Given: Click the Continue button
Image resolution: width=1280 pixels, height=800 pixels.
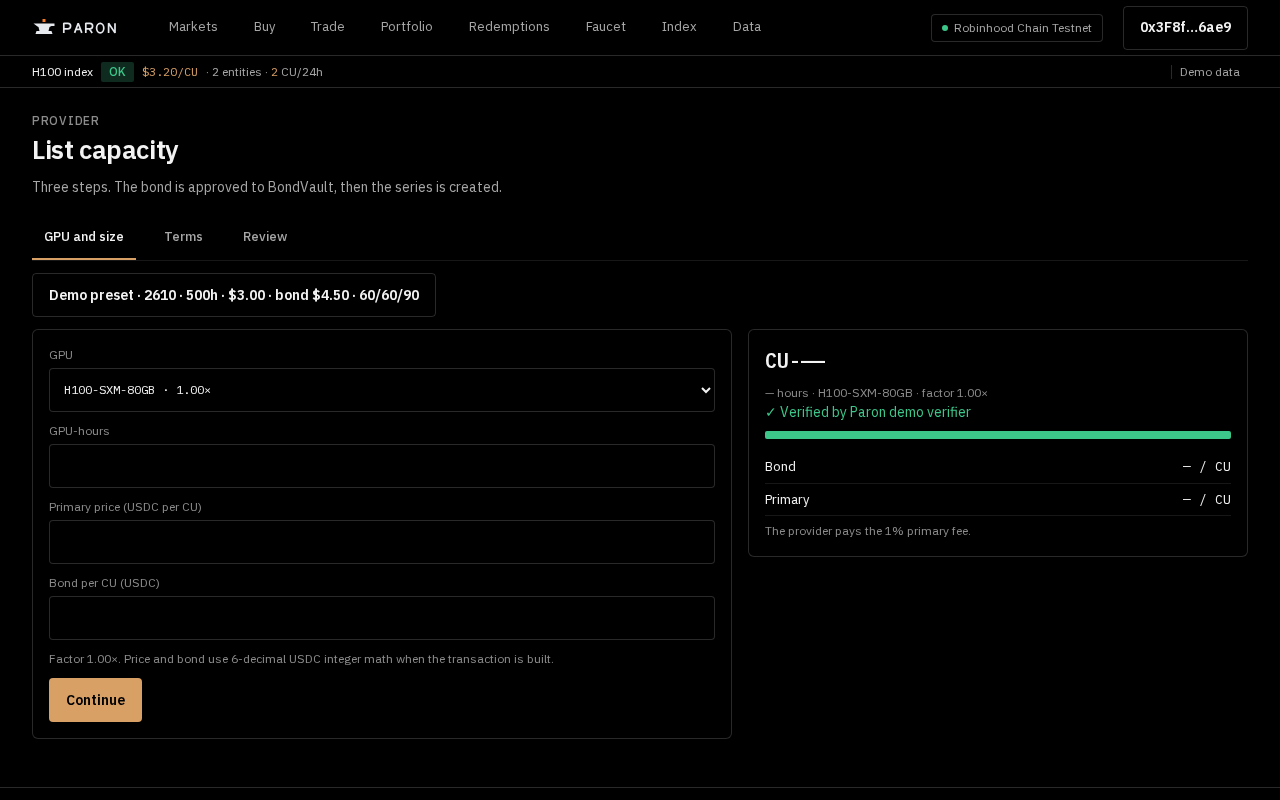Looking at the screenshot, I should pos(95,700).
